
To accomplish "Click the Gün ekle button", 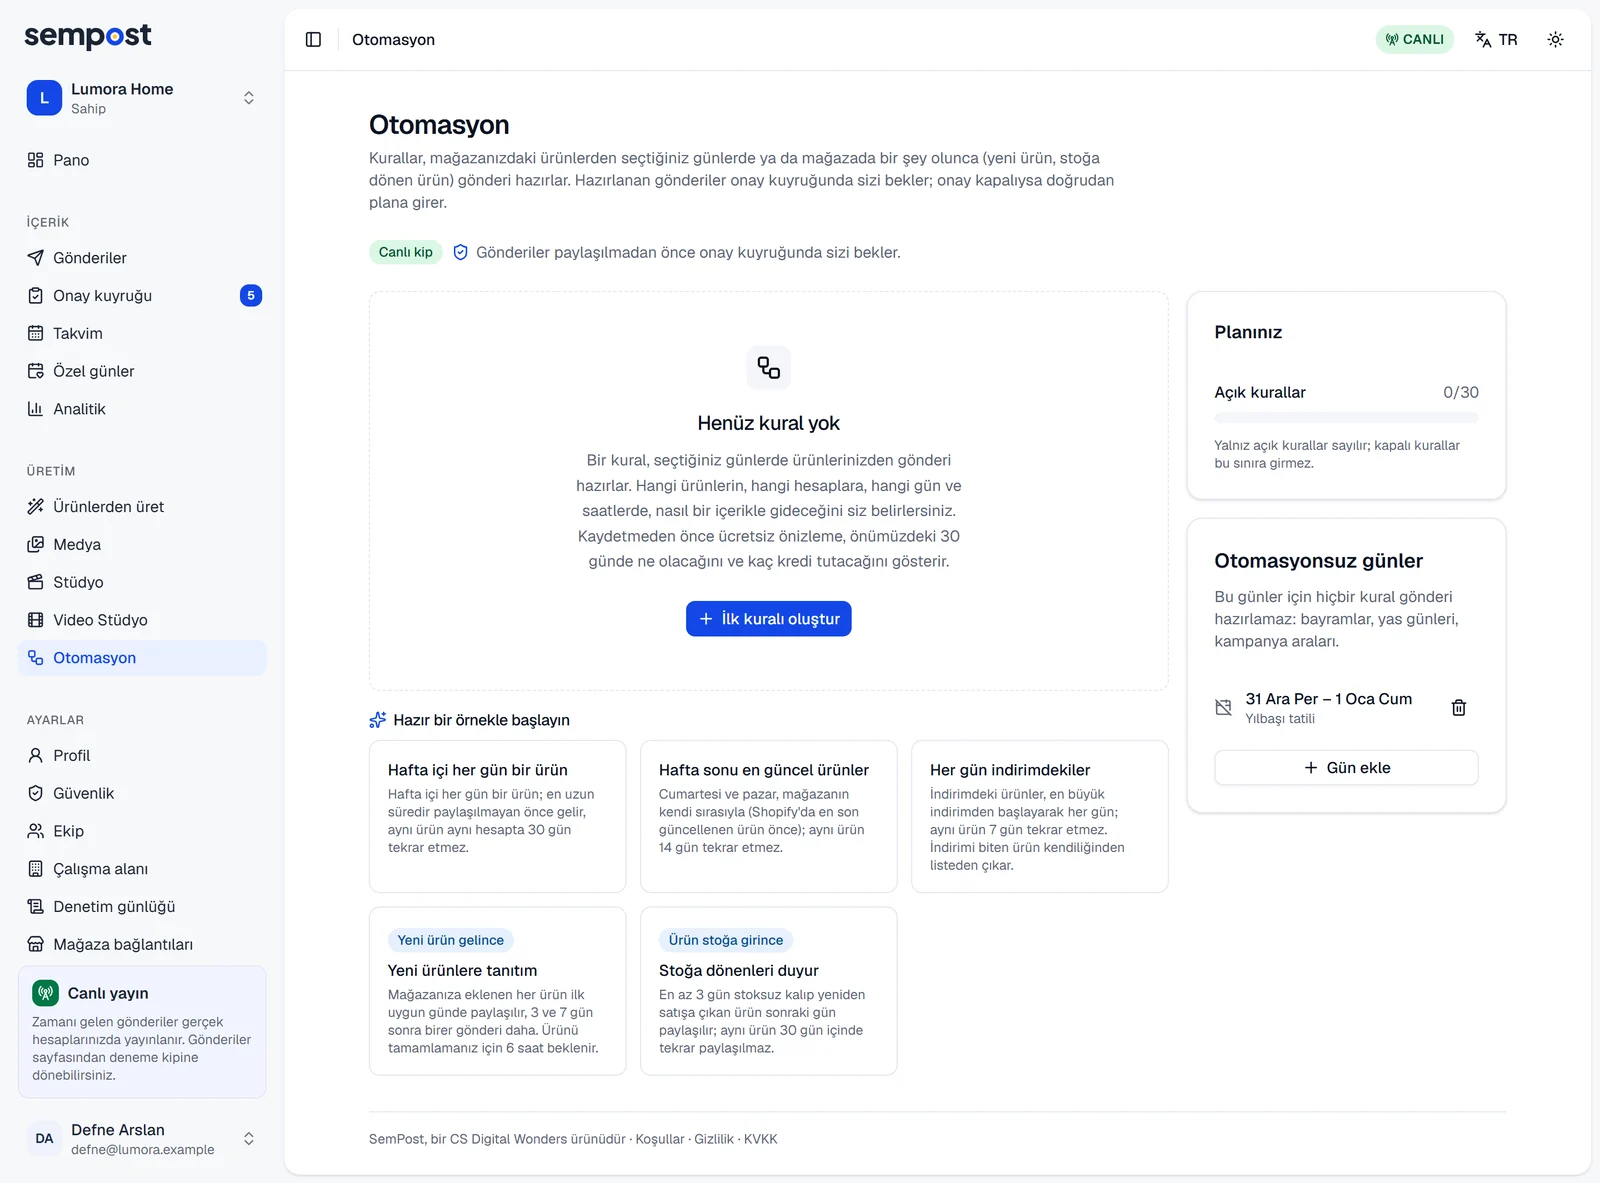I will (x=1346, y=767).
